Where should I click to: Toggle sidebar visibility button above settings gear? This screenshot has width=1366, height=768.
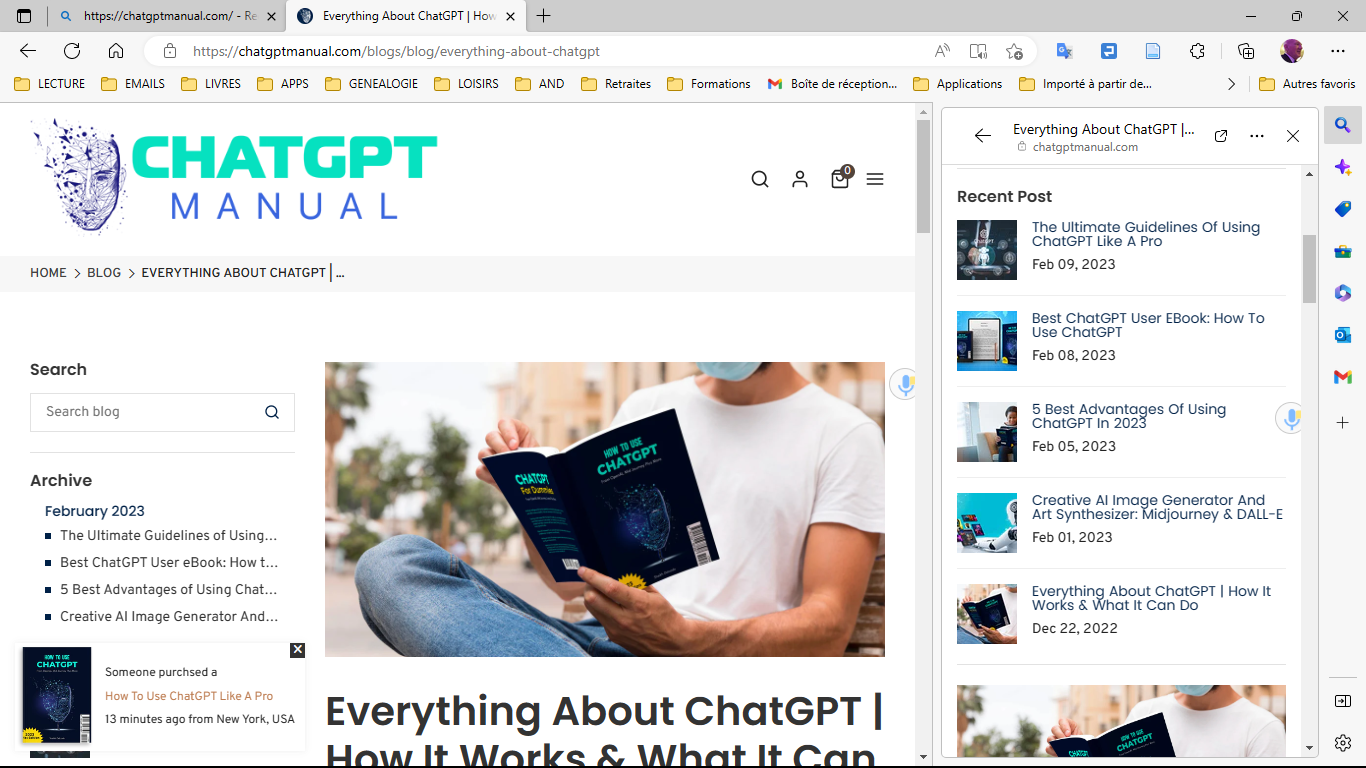click(x=1343, y=701)
